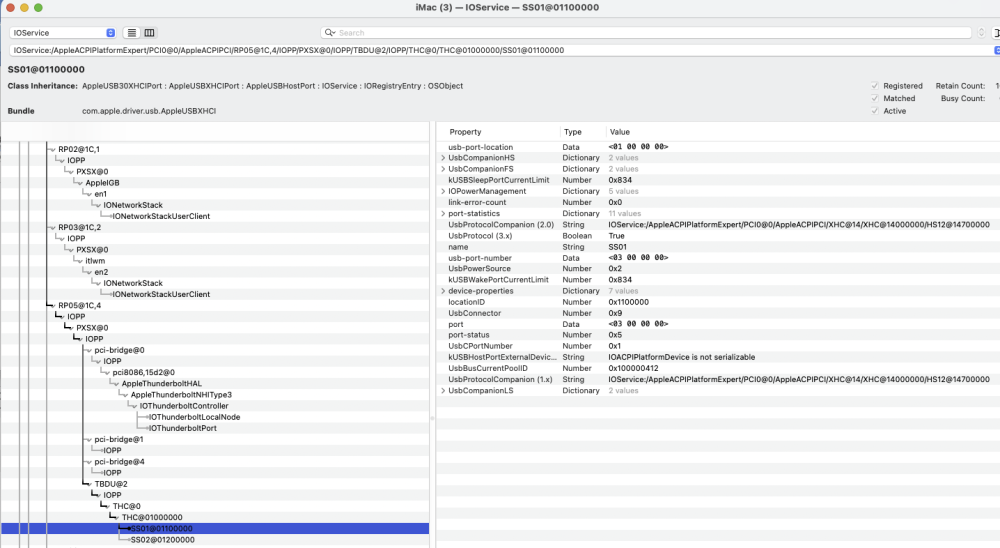Click the search magnifier icon

coord(330,33)
